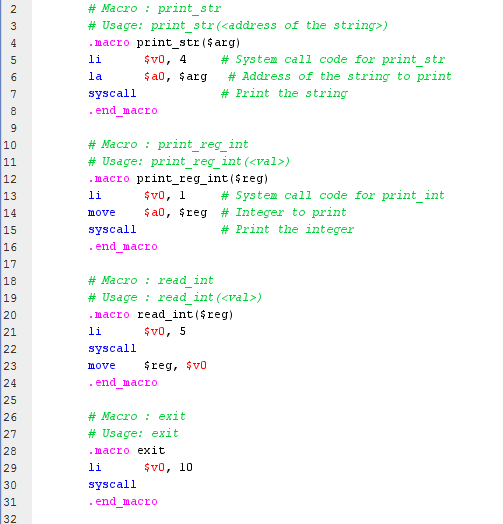Click '.end_macro' on line 24

point(123,383)
